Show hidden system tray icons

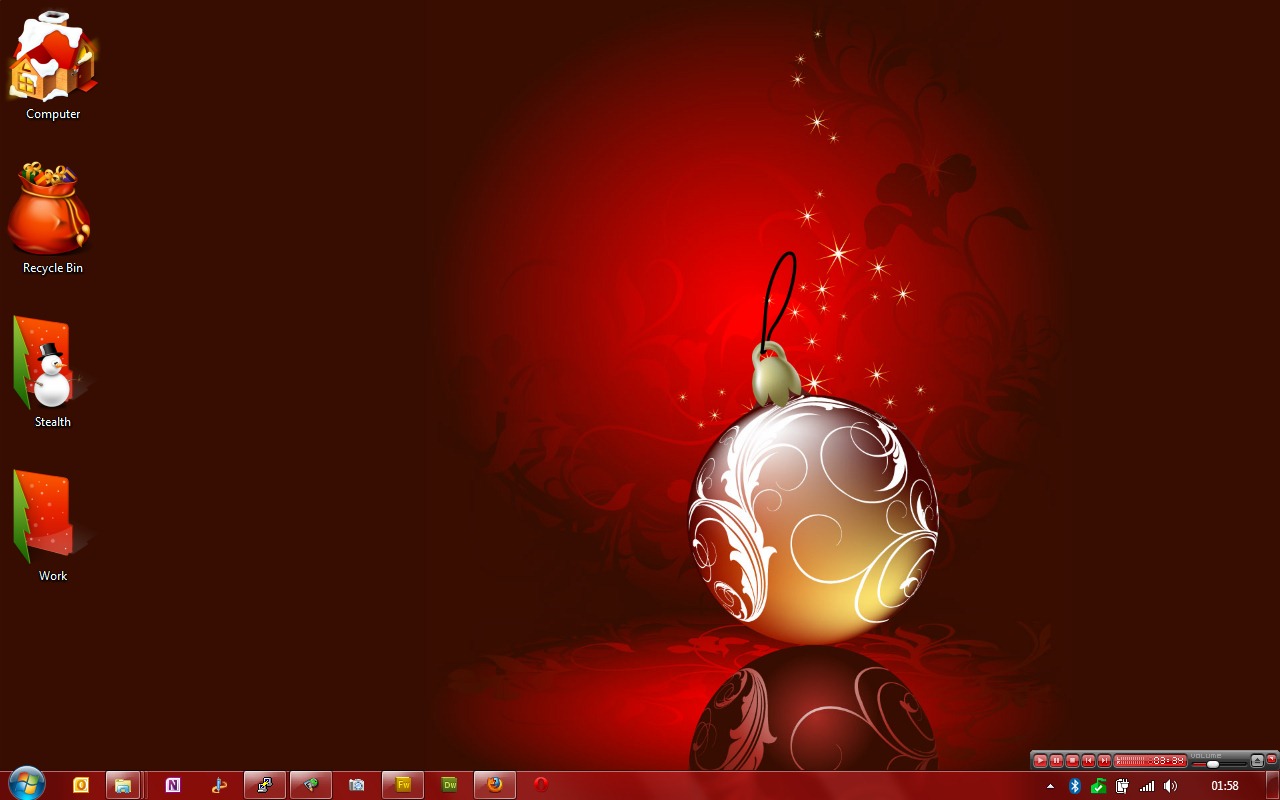pyautogui.click(x=1050, y=786)
